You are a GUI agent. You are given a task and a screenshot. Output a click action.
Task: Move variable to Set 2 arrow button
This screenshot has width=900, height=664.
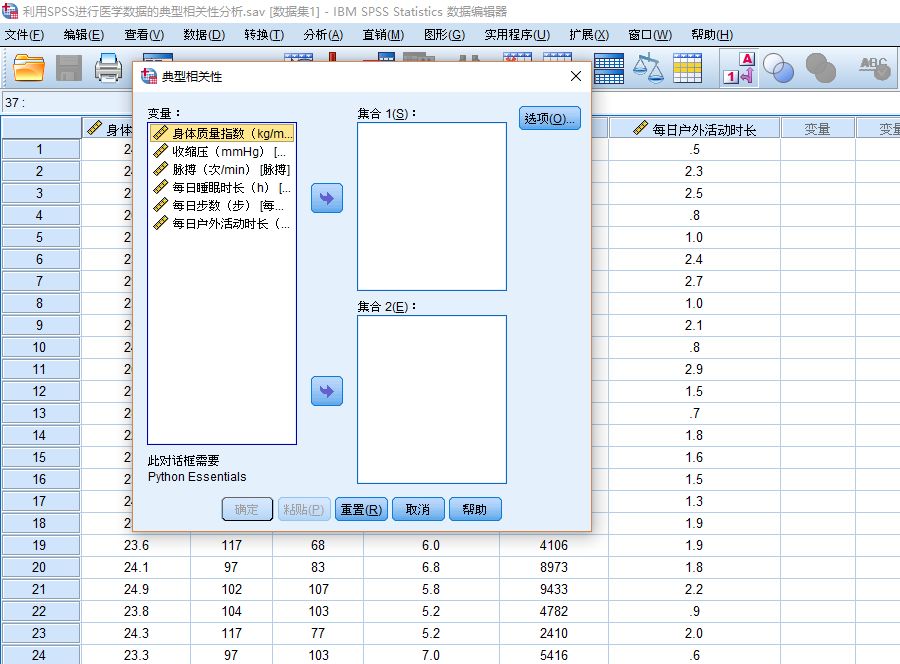(x=327, y=391)
